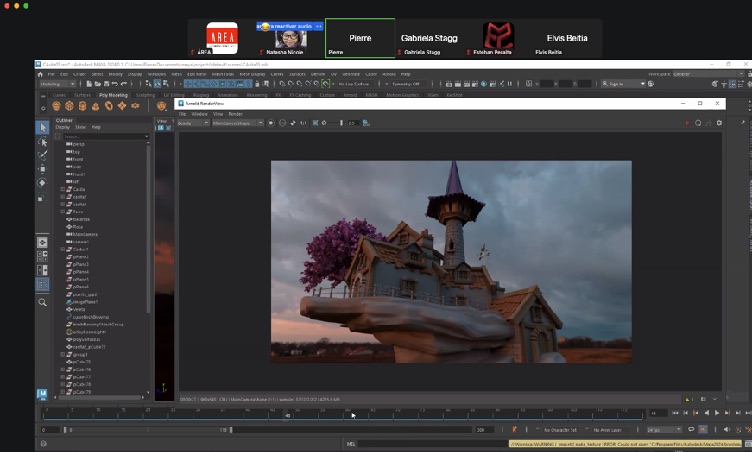Click the Undo arrow icon
Screen dimensions: 752x452
click(115, 84)
